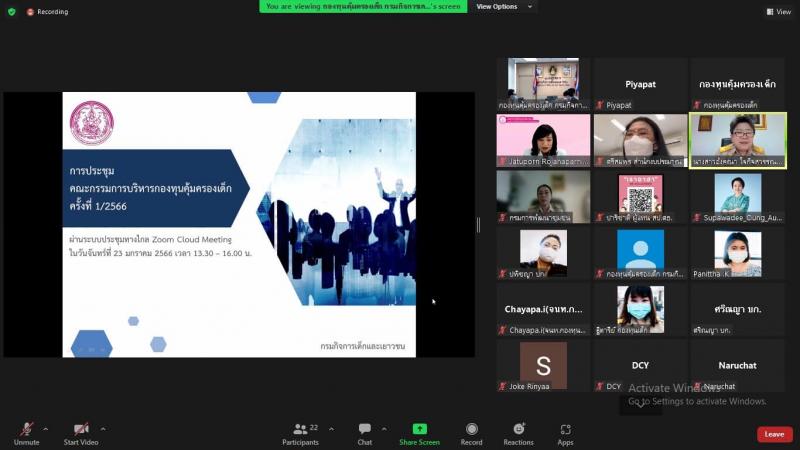Click the round pink emblem on the slide
Viewport: 800px width, 450px height.
92,123
